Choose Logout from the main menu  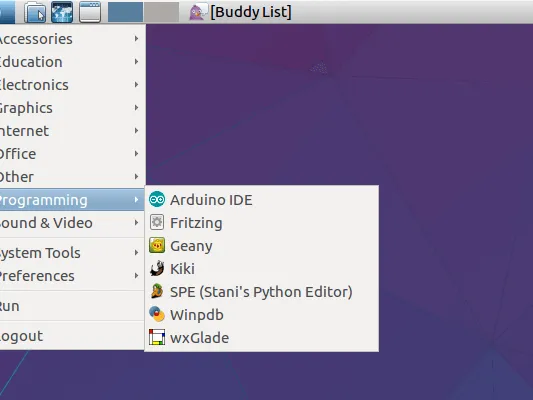[72, 336]
